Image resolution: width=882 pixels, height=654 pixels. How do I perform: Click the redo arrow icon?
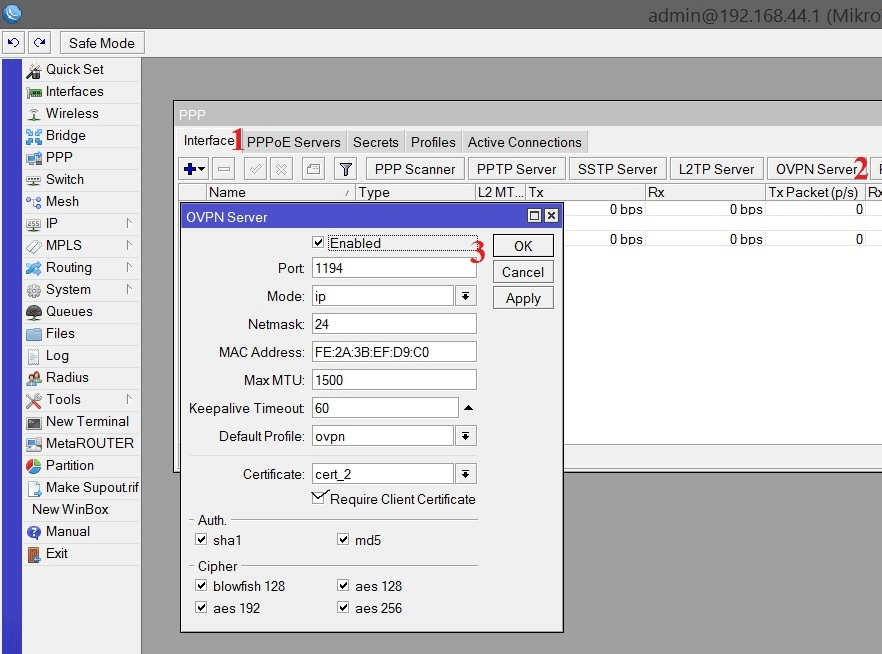pos(40,43)
